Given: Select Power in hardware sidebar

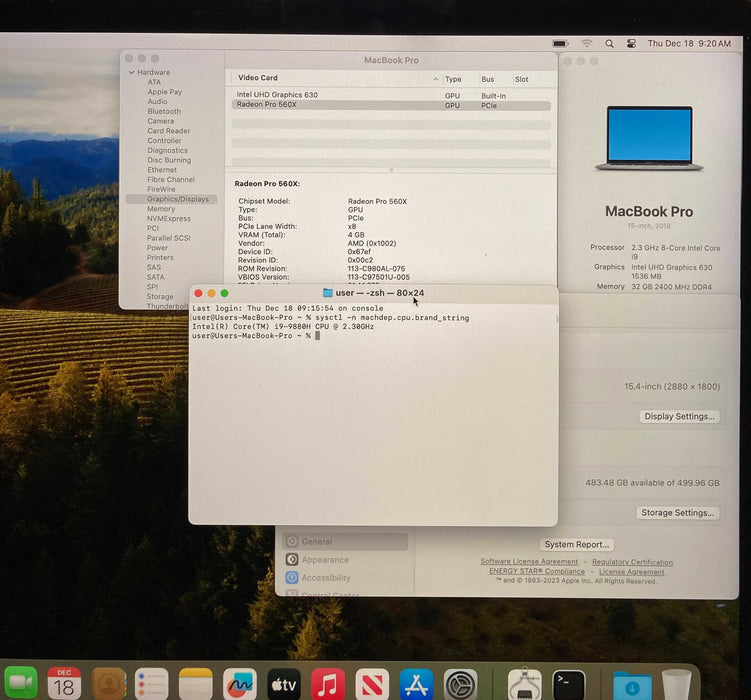Looking at the screenshot, I should click(157, 248).
